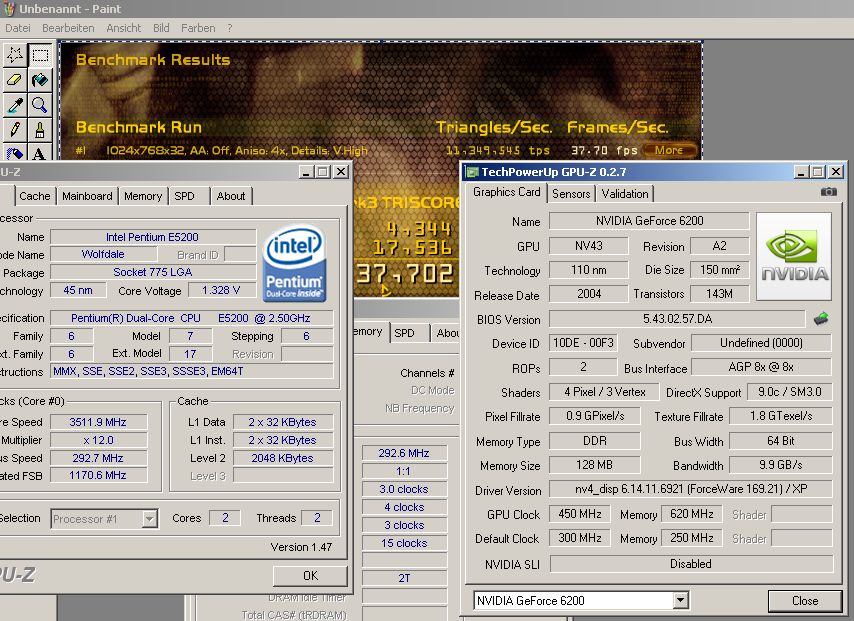
Task: Open the Ansicht menu in Paint
Action: (124, 28)
